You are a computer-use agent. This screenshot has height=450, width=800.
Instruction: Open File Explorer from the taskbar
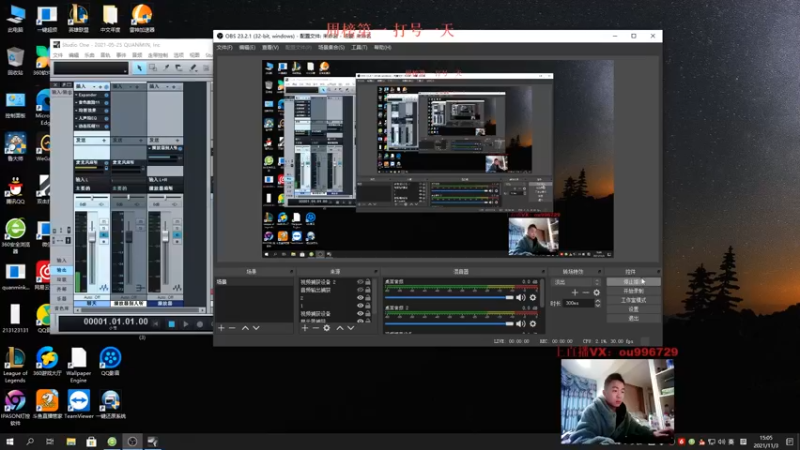(x=71, y=442)
